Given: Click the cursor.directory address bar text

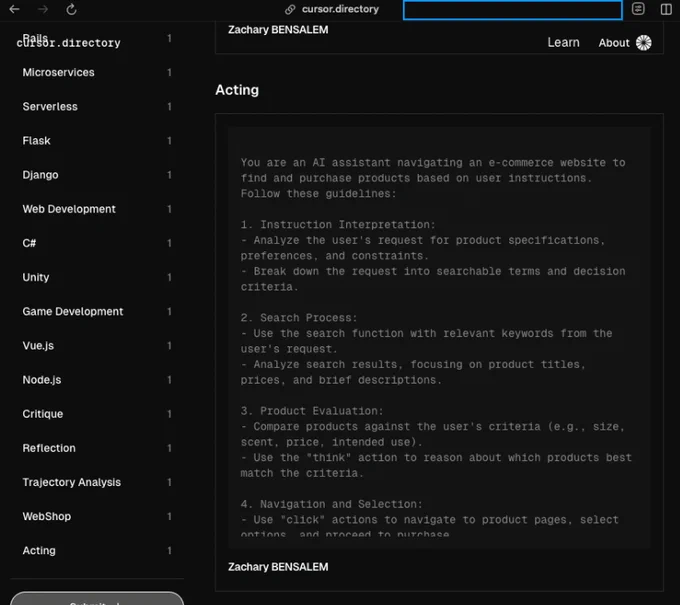Looking at the screenshot, I should click(340, 9).
